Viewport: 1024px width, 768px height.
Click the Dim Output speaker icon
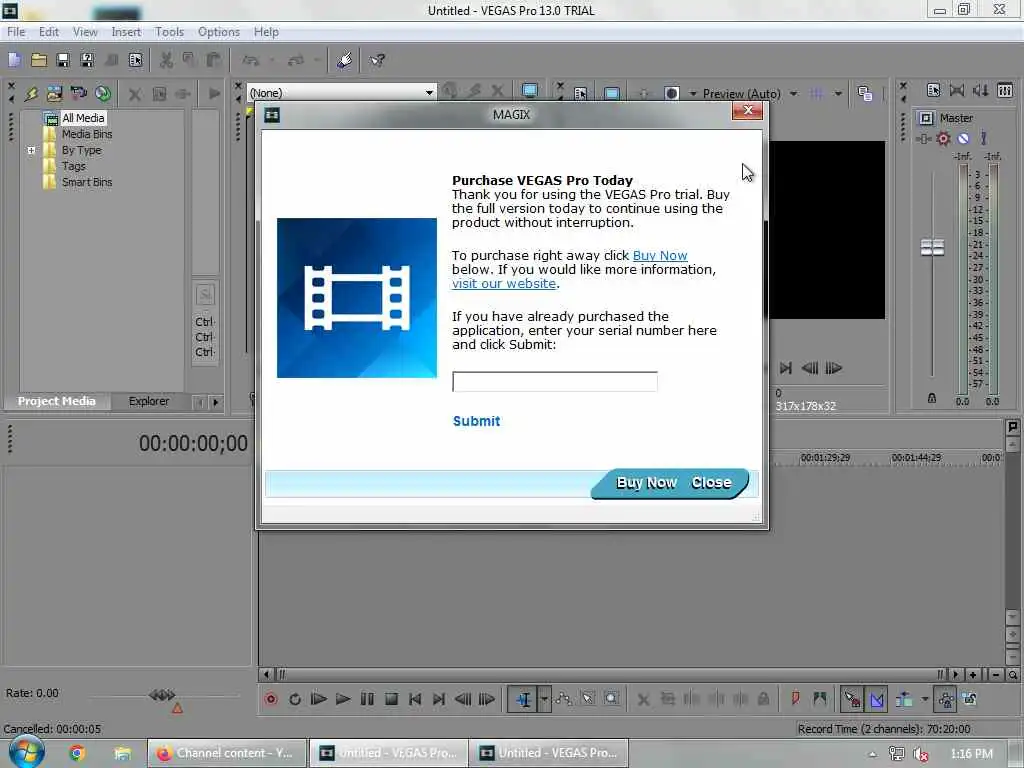[x=980, y=90]
